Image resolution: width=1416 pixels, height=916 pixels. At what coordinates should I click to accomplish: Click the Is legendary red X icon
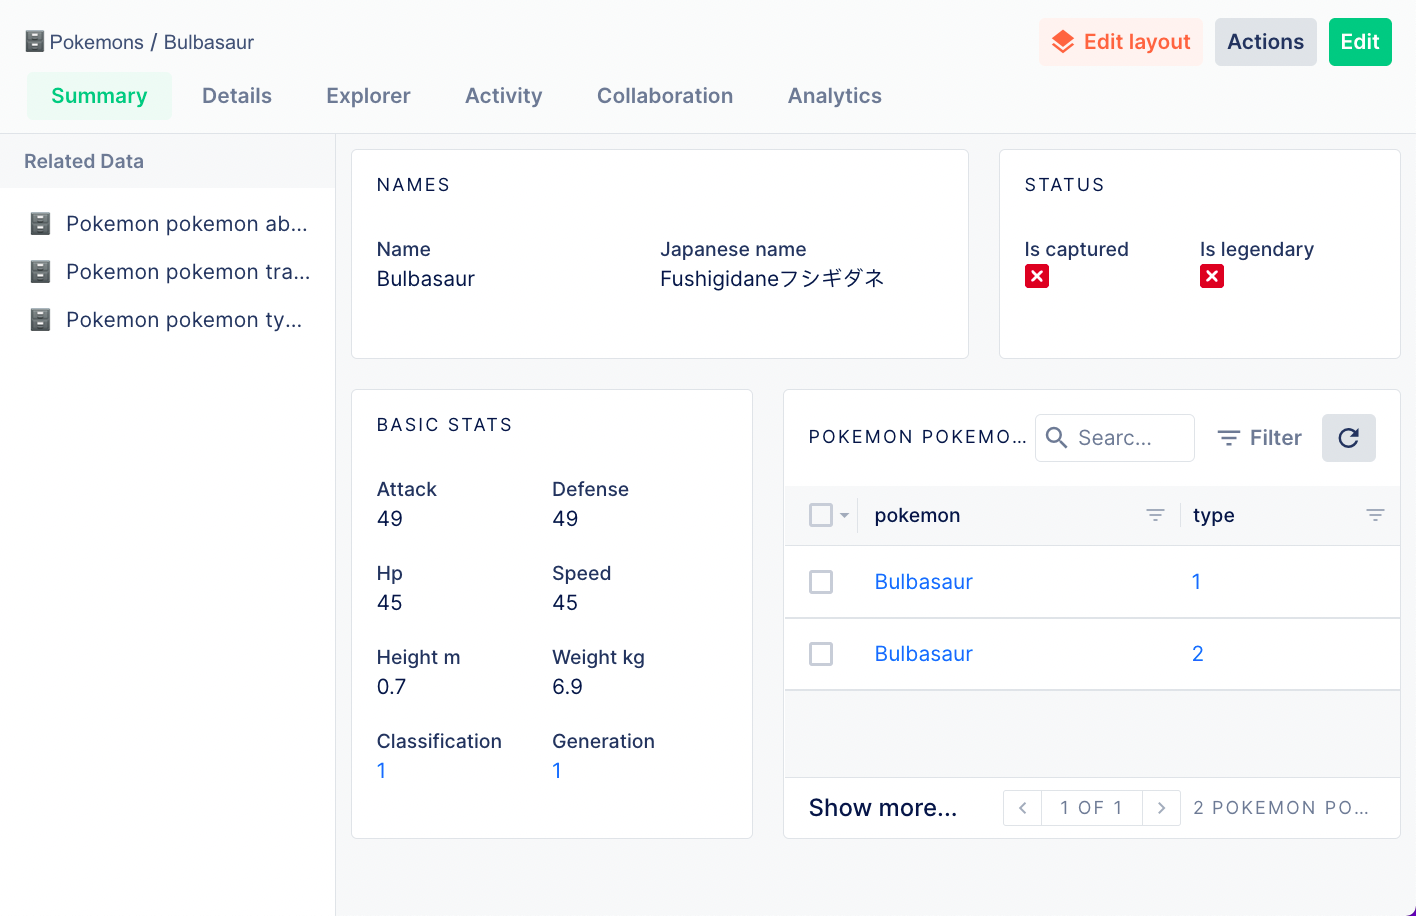[1212, 276]
